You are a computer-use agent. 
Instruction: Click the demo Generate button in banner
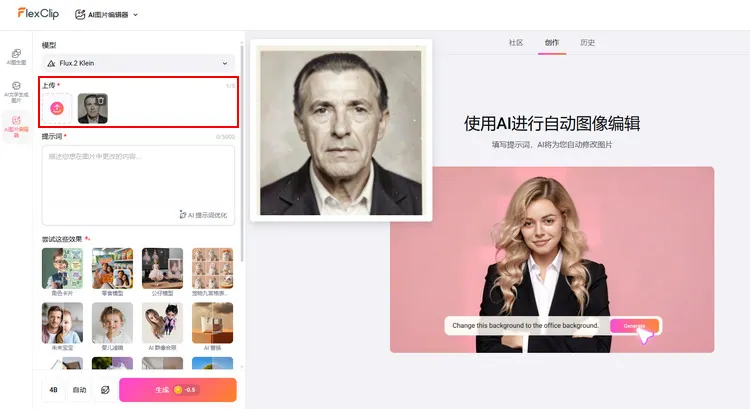[634, 326]
